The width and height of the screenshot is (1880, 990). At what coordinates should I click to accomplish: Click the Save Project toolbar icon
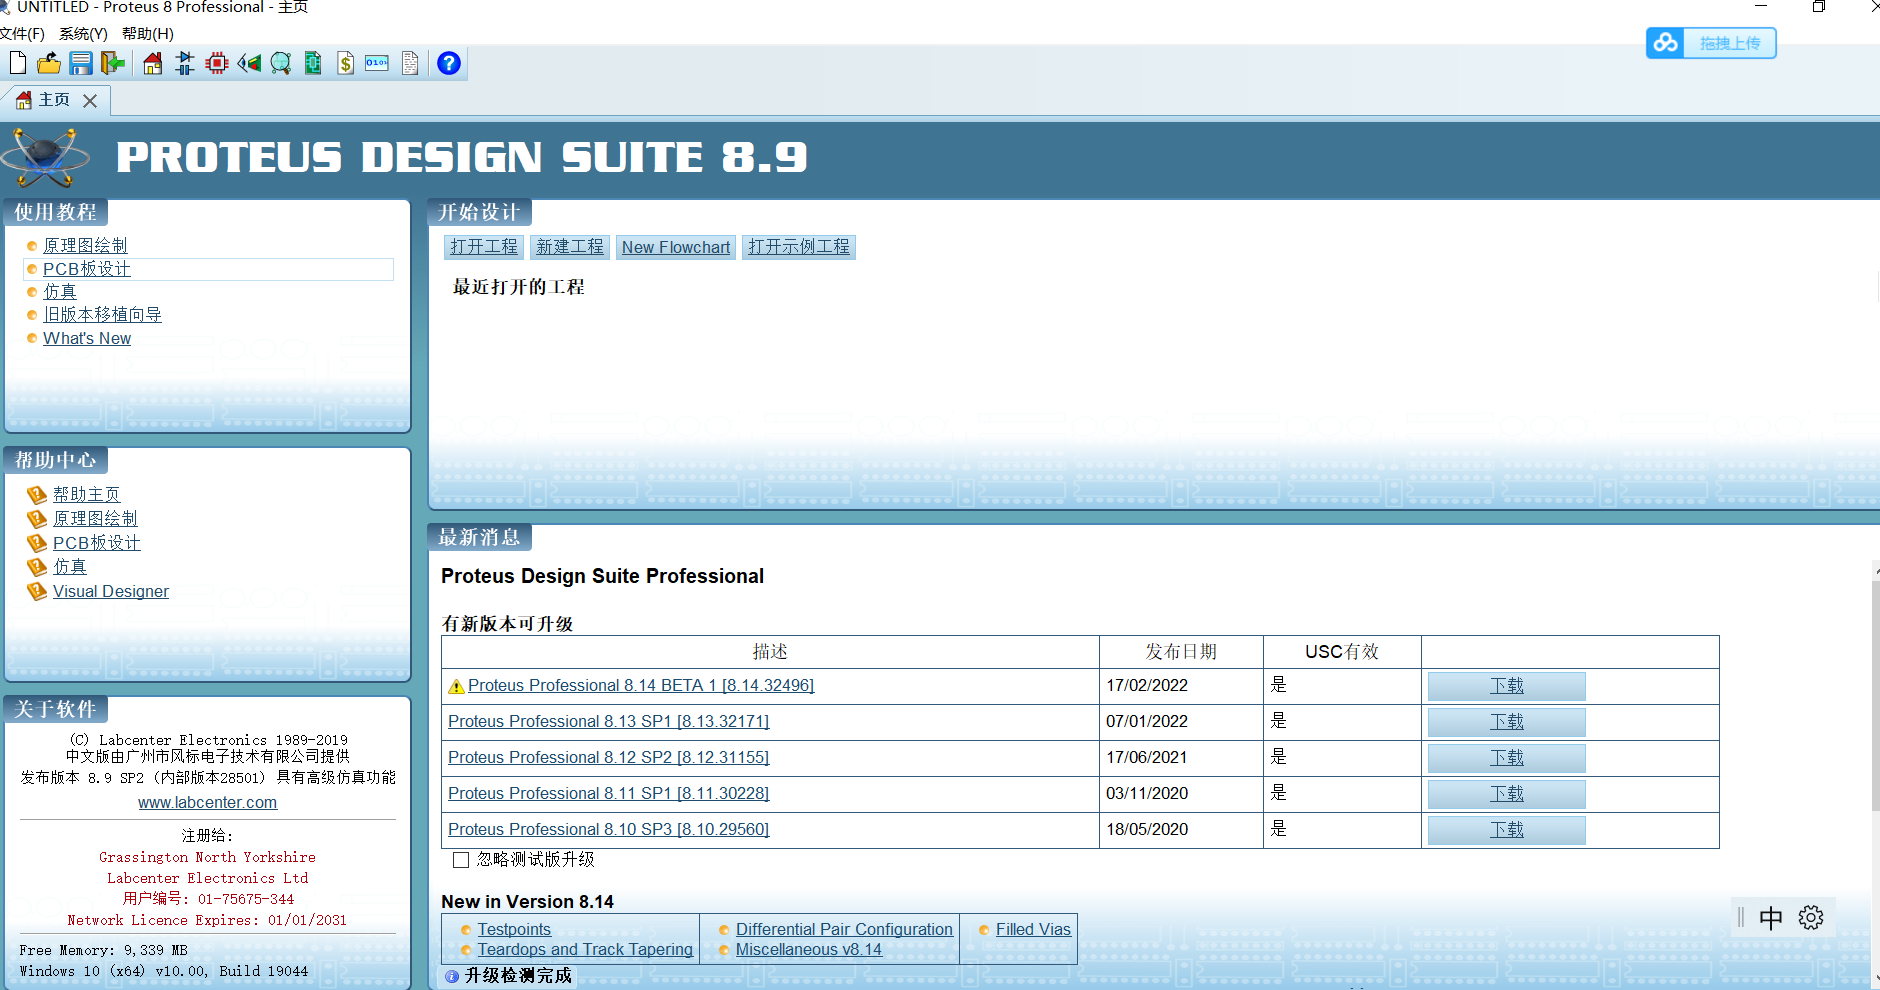79,63
